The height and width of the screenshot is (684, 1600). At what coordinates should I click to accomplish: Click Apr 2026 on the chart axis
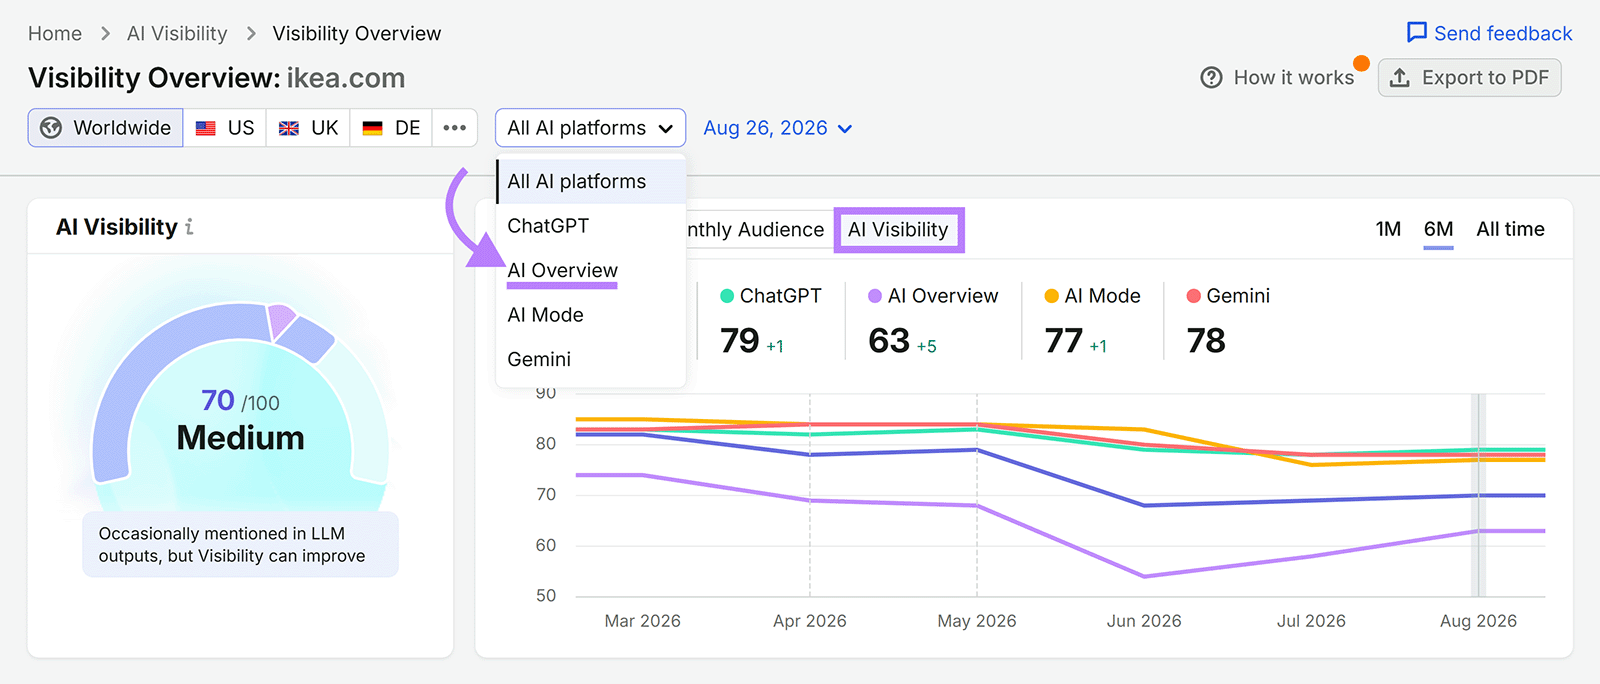pos(810,621)
